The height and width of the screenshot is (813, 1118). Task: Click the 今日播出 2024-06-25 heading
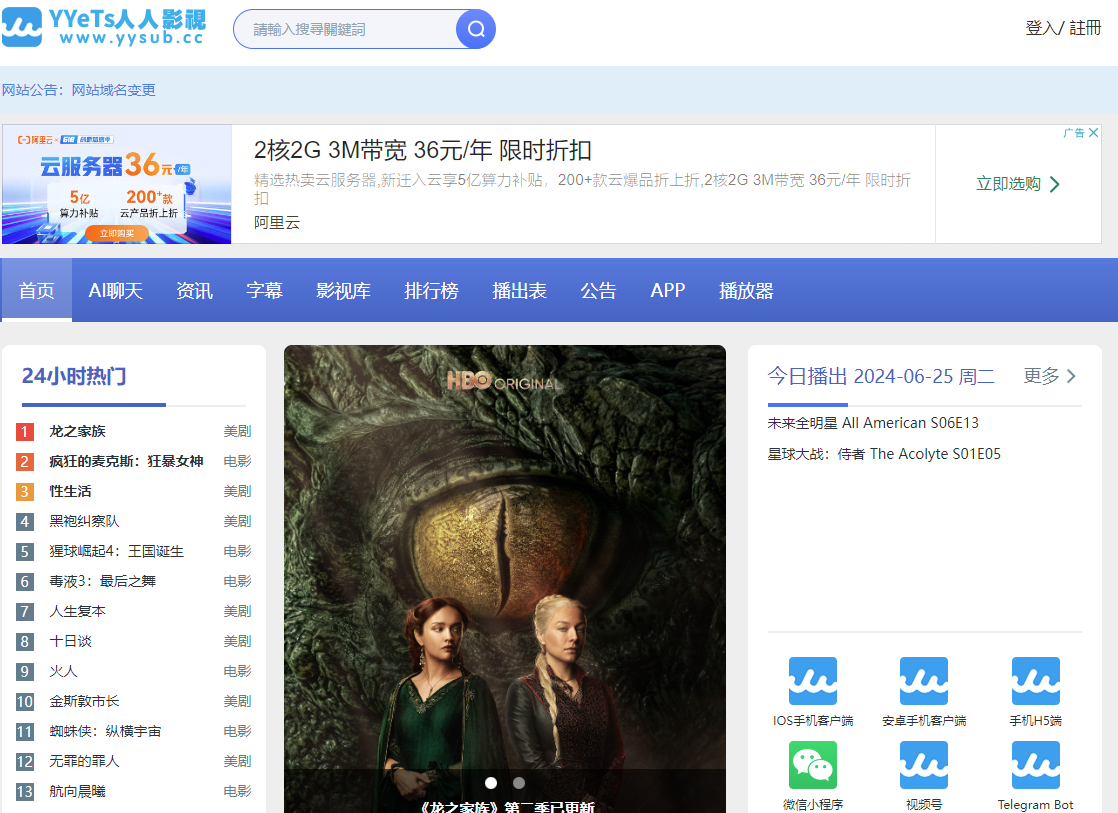(x=881, y=376)
